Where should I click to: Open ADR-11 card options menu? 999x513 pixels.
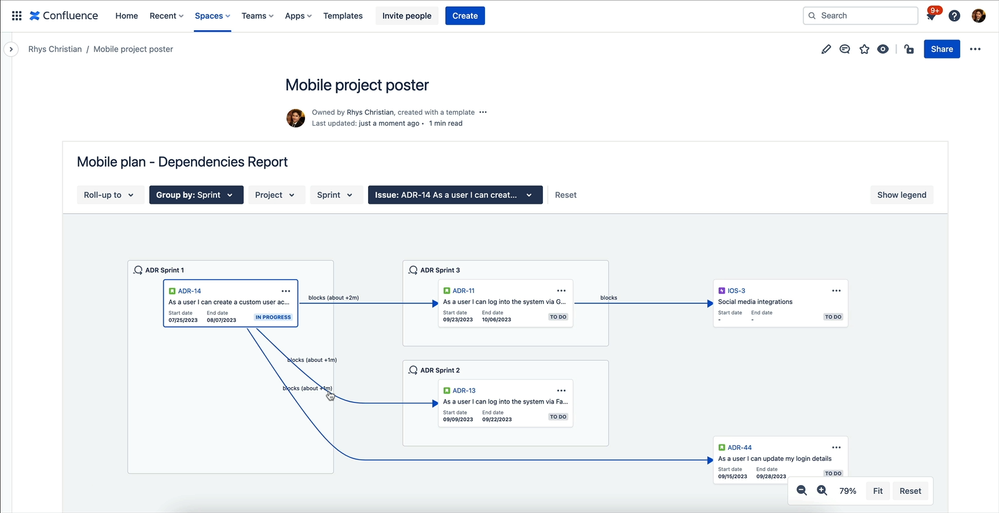561,291
